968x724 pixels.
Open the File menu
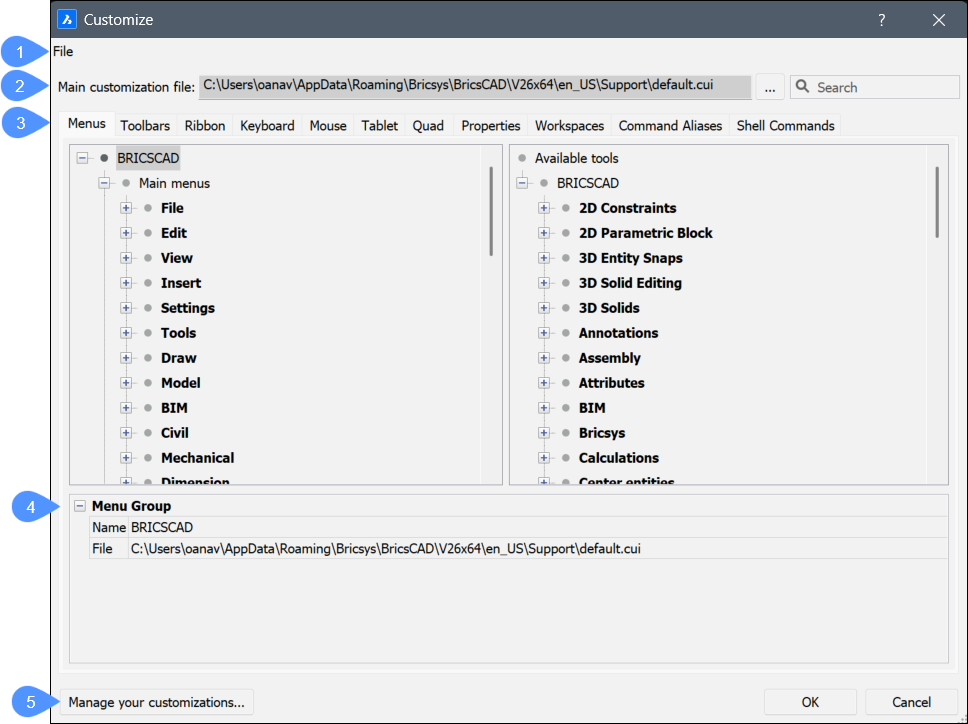[63, 51]
